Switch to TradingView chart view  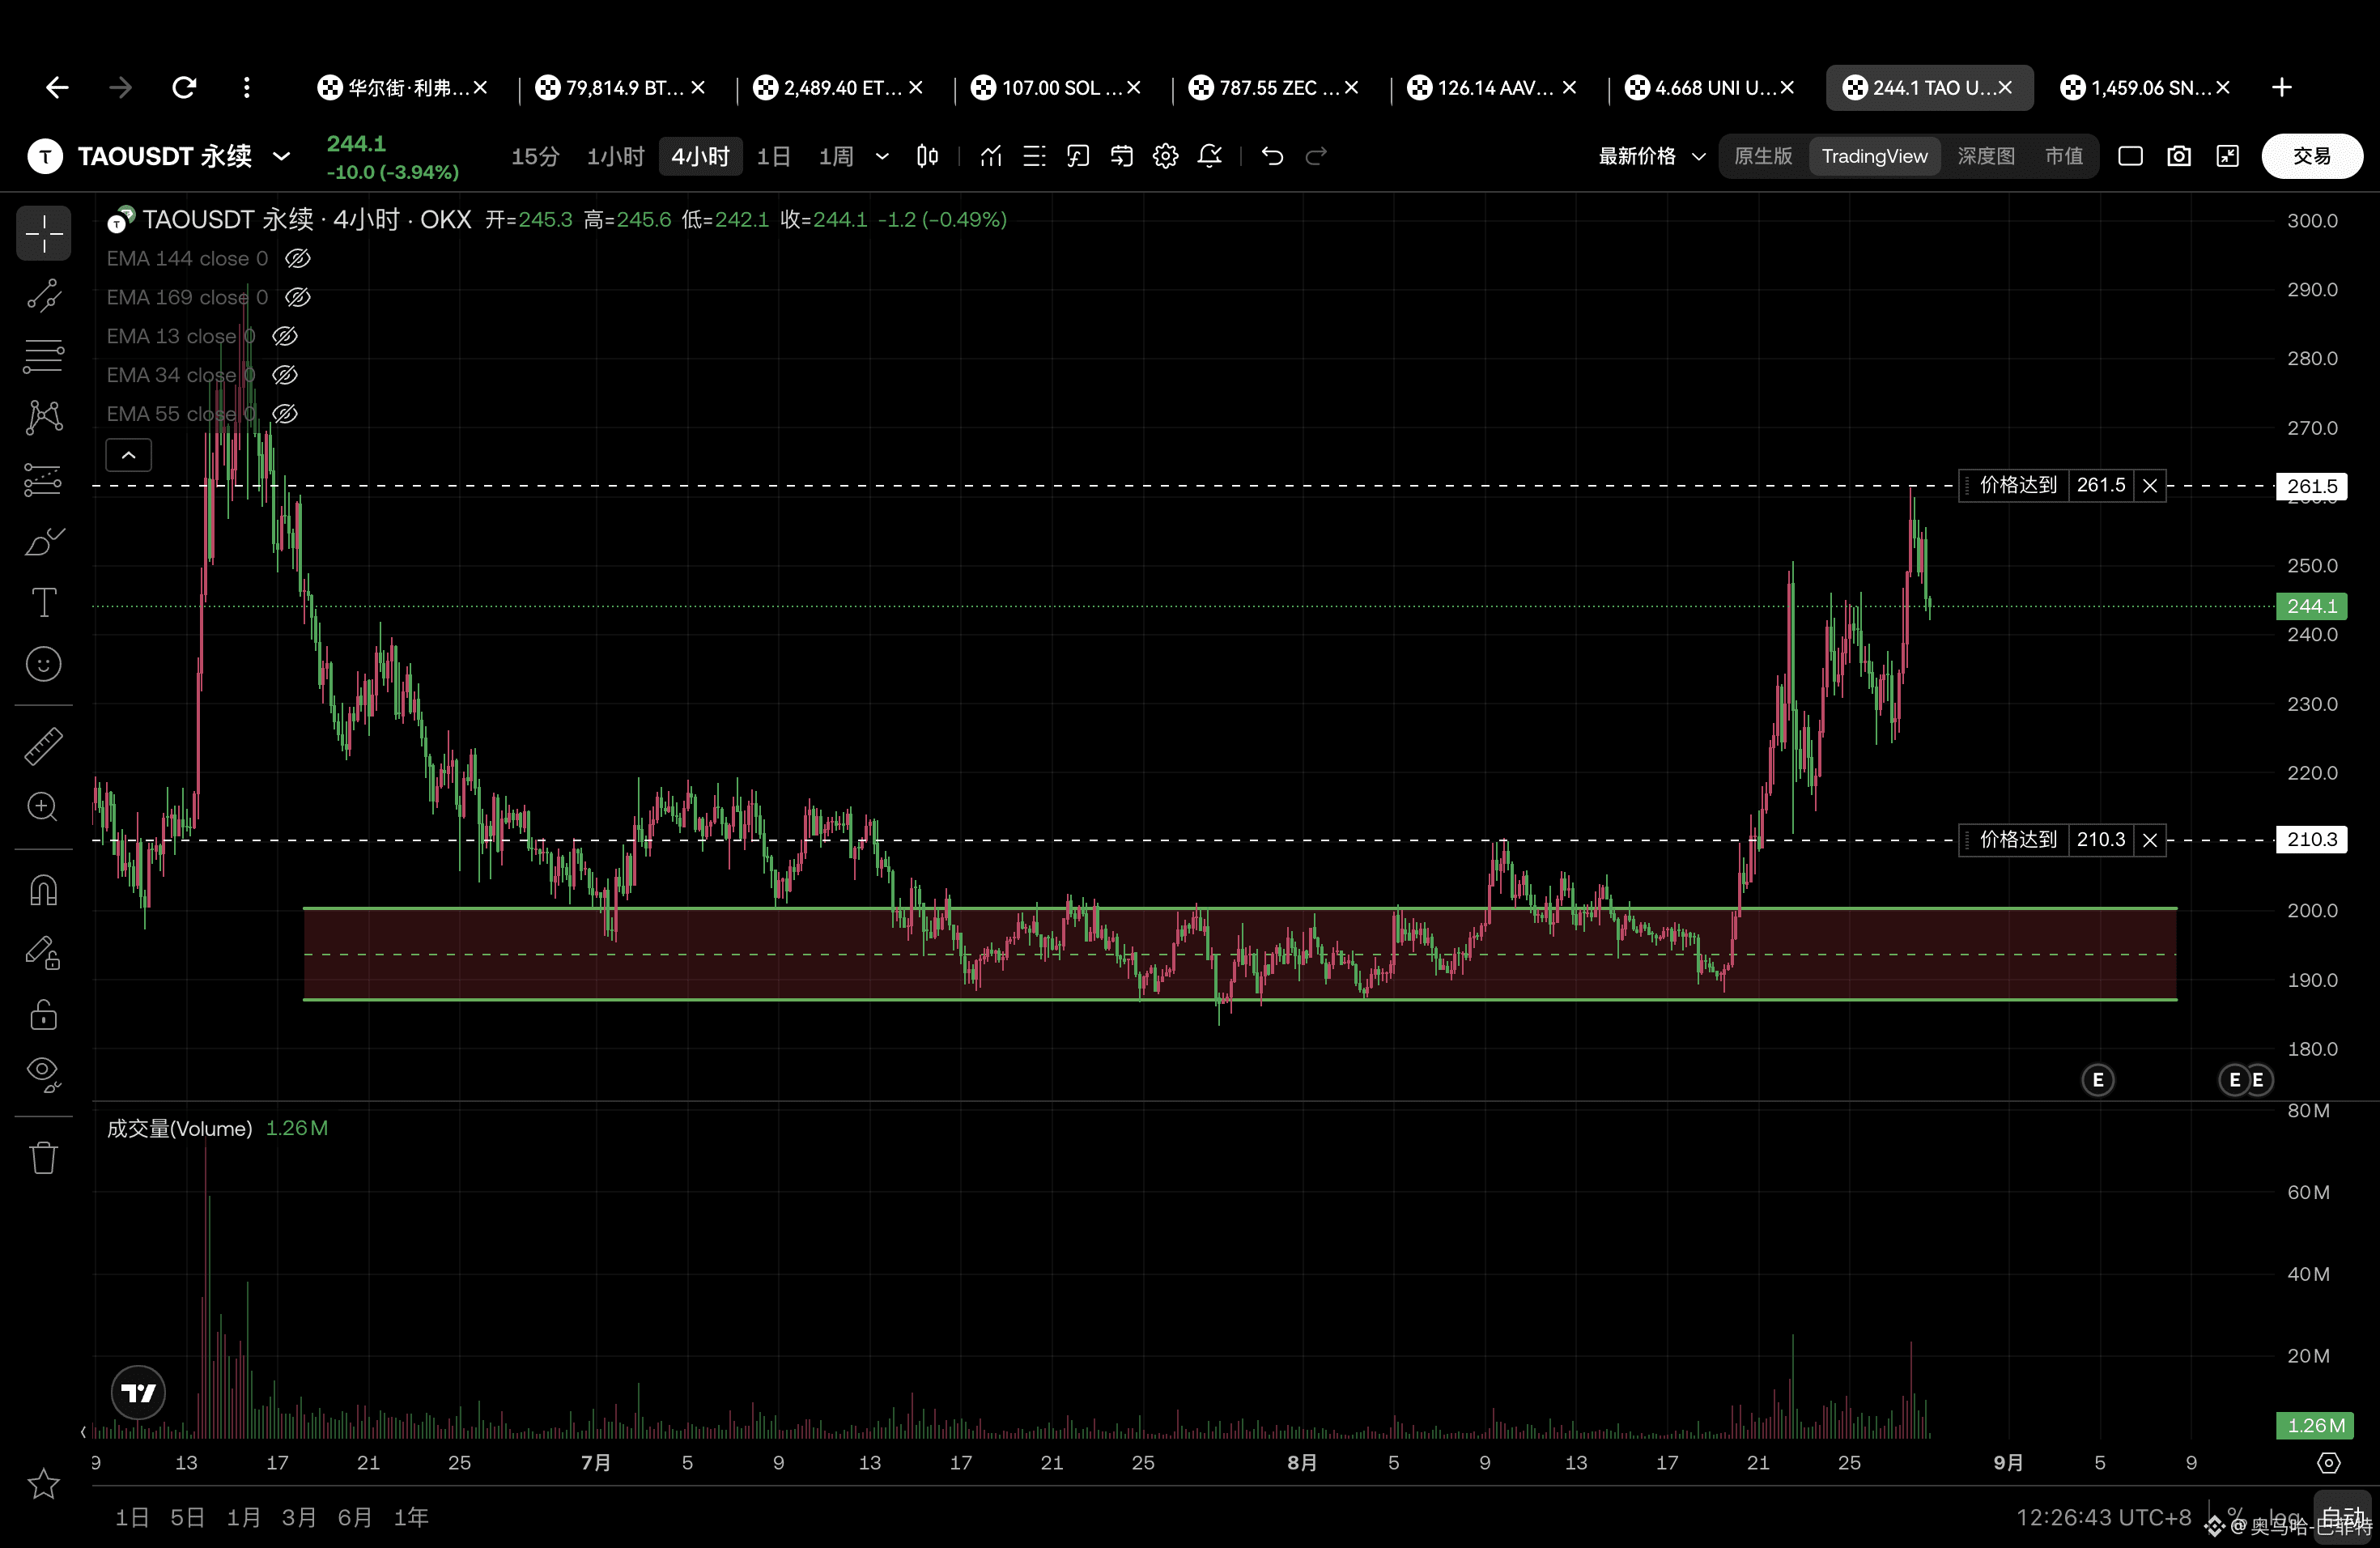pyautogui.click(x=1874, y=156)
